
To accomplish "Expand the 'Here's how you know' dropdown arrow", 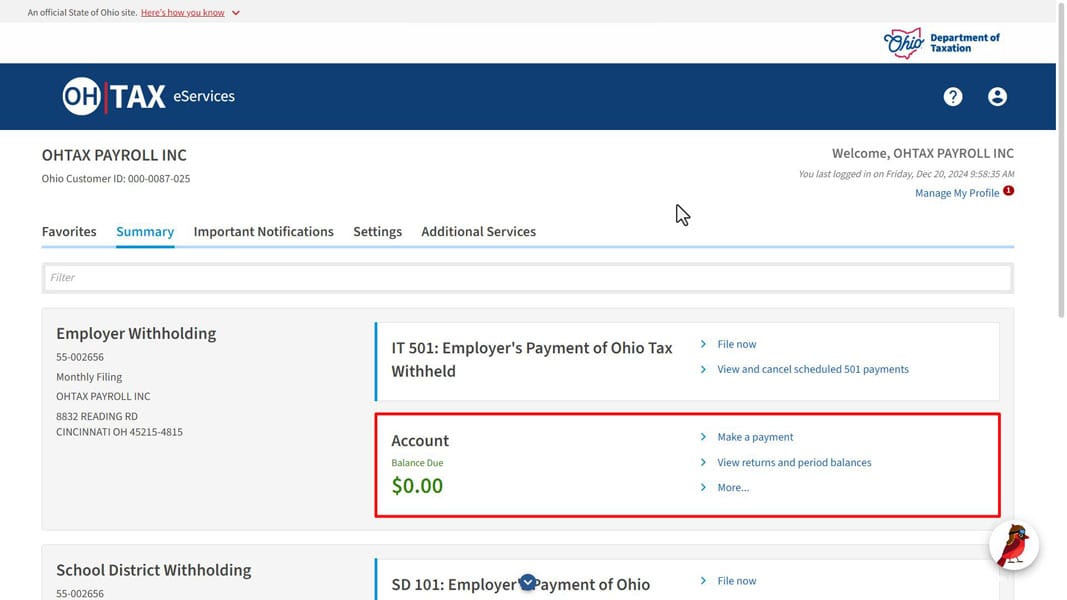I will pos(236,13).
